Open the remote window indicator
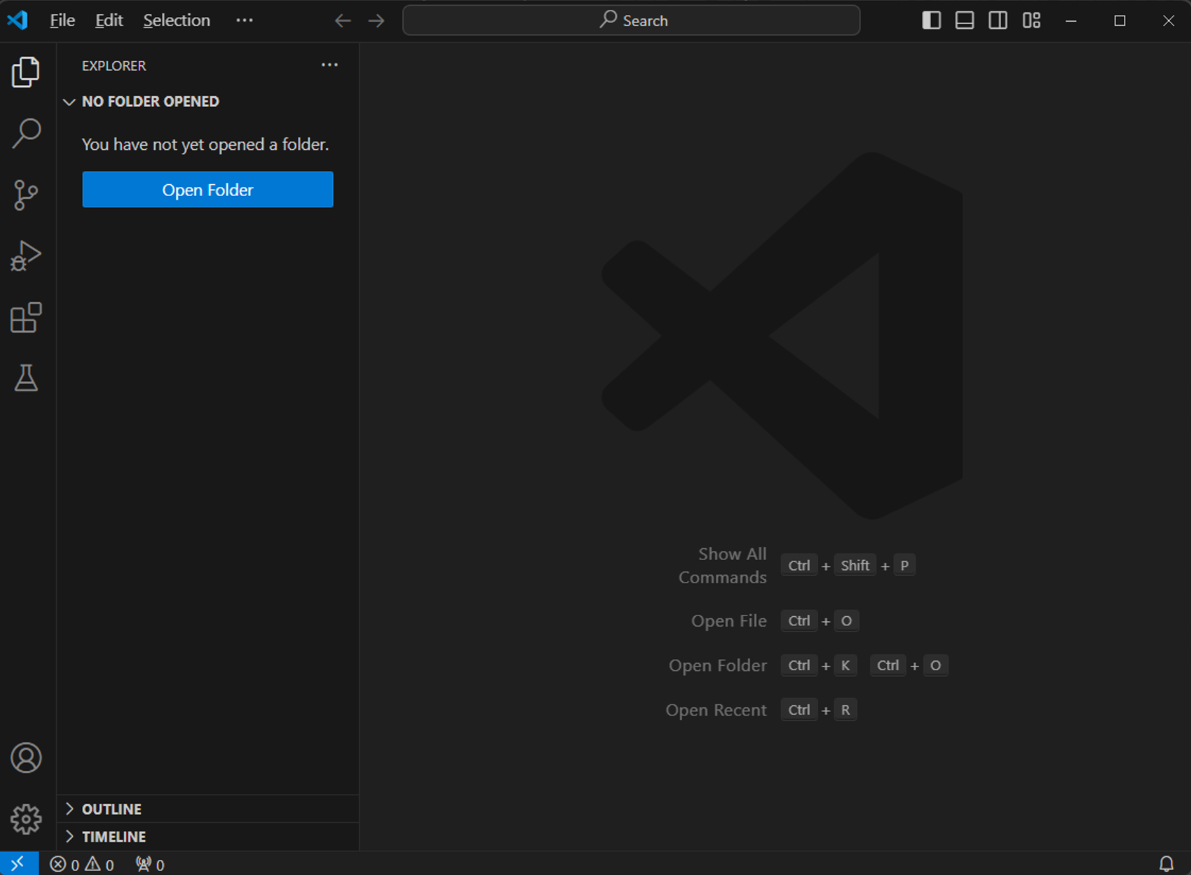The width and height of the screenshot is (1191, 875). click(x=18, y=864)
